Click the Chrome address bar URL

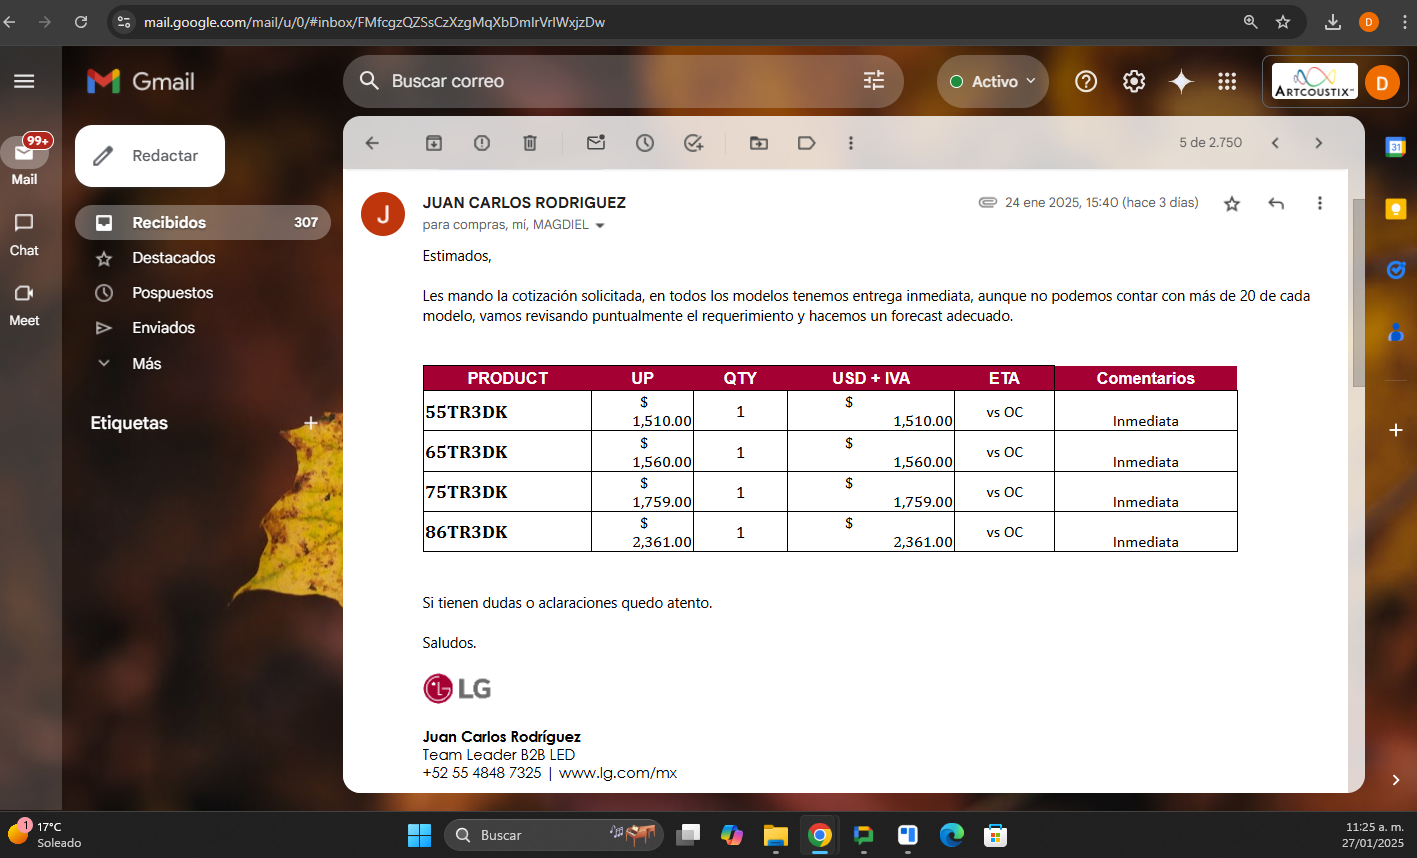(x=374, y=22)
